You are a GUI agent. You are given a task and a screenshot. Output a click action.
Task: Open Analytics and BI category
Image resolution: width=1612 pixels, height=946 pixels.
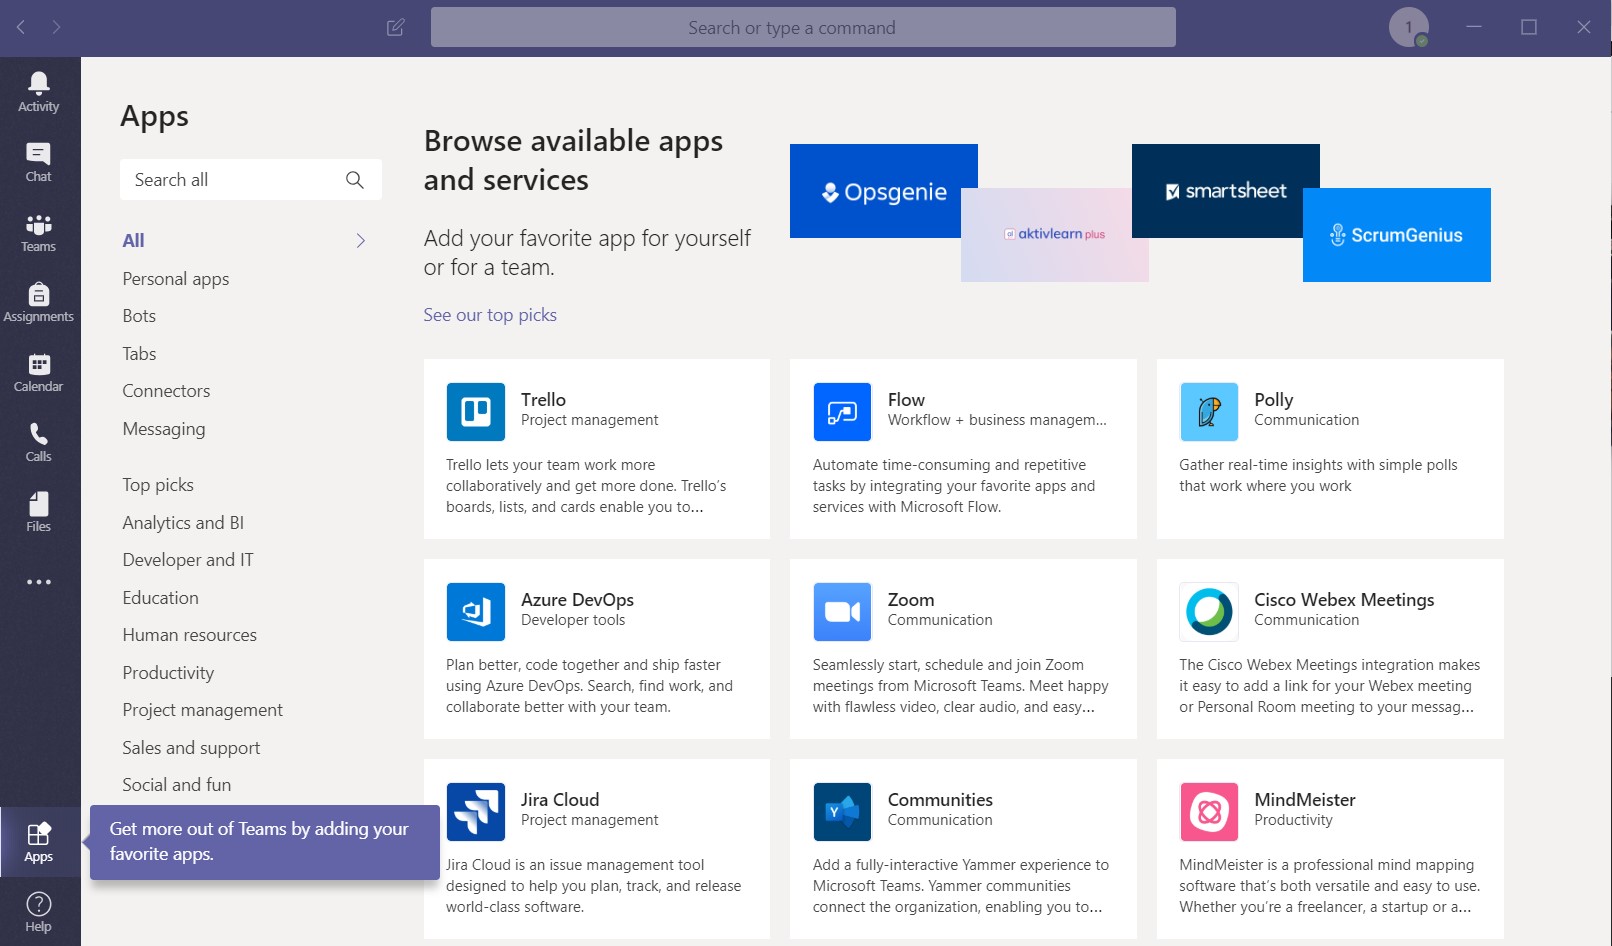click(x=183, y=523)
